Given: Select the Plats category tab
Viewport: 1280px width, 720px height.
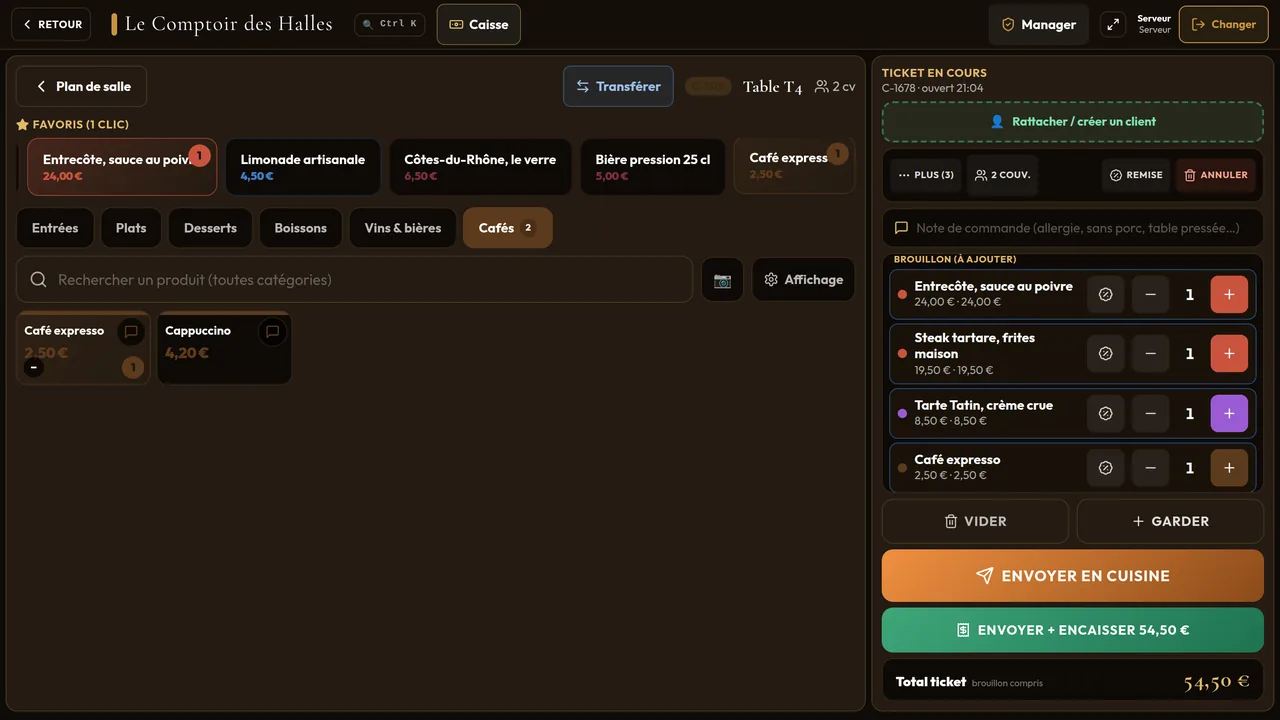Looking at the screenshot, I should point(131,228).
